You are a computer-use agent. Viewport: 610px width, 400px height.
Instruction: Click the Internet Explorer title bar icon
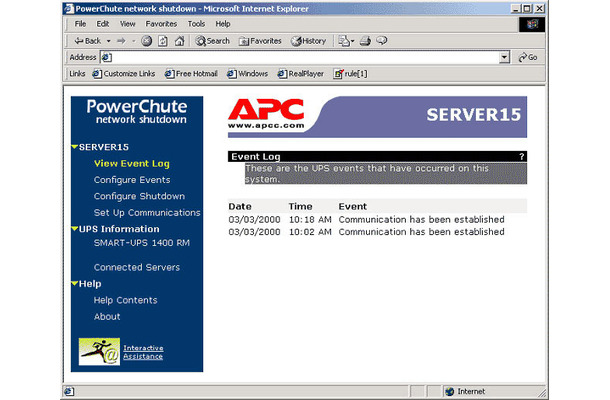69,9
